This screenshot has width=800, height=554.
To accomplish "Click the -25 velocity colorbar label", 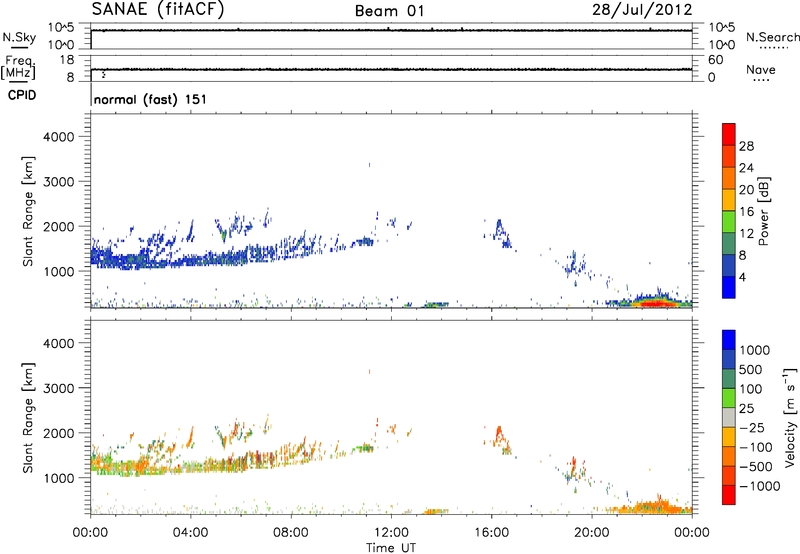I will click(752, 428).
